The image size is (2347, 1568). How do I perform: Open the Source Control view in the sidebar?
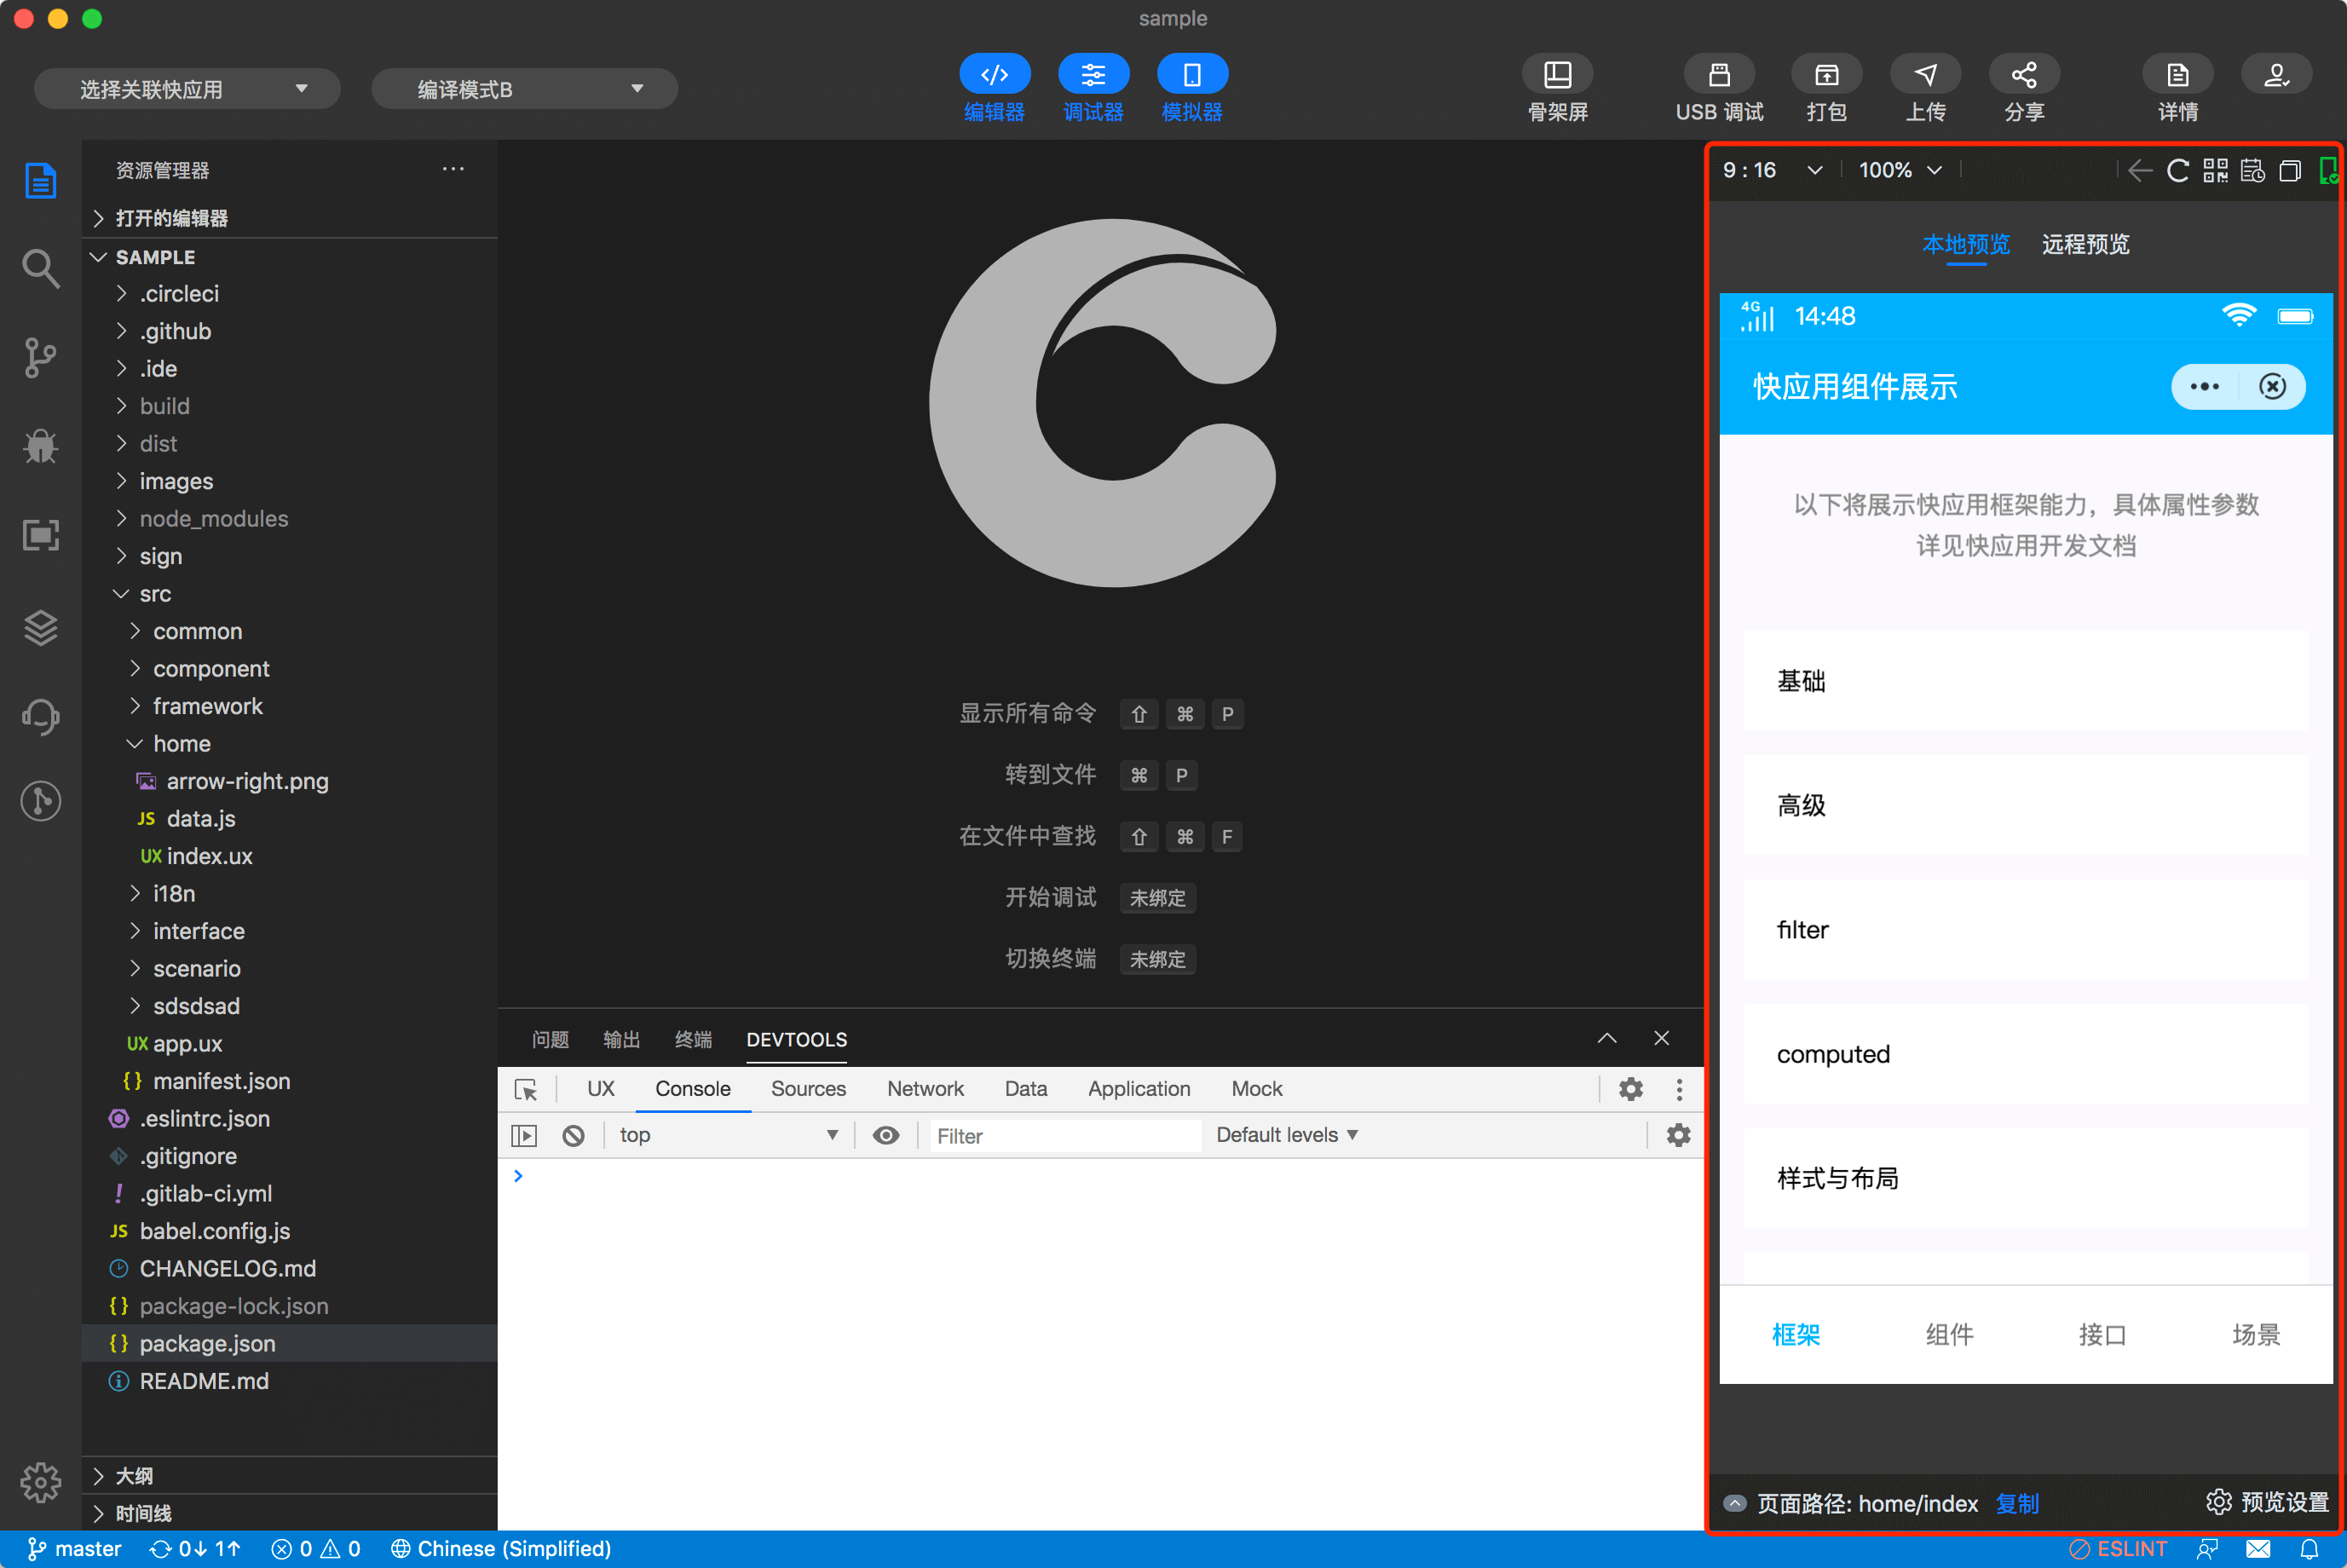[40, 357]
